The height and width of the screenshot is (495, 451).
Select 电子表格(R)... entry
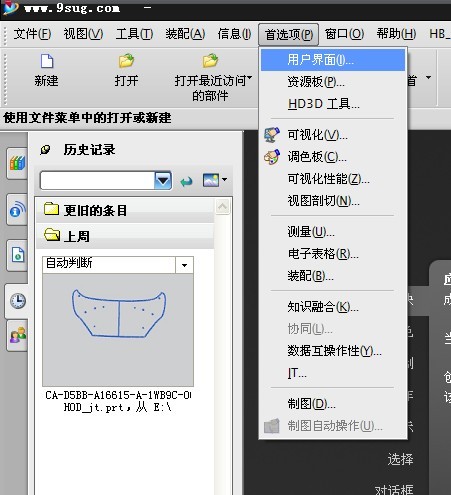[x=333, y=254]
